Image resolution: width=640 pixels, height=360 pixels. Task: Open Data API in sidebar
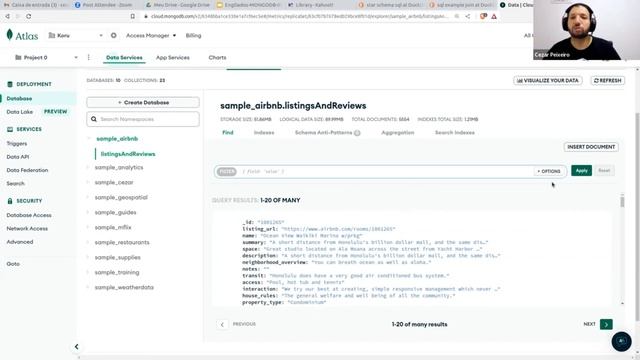[18, 157]
